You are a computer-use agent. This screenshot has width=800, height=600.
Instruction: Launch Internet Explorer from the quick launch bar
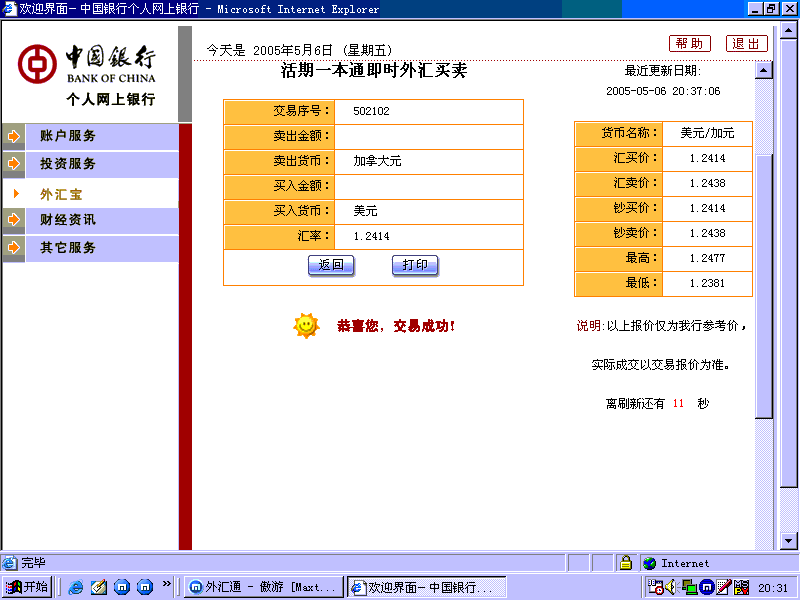pos(76,587)
